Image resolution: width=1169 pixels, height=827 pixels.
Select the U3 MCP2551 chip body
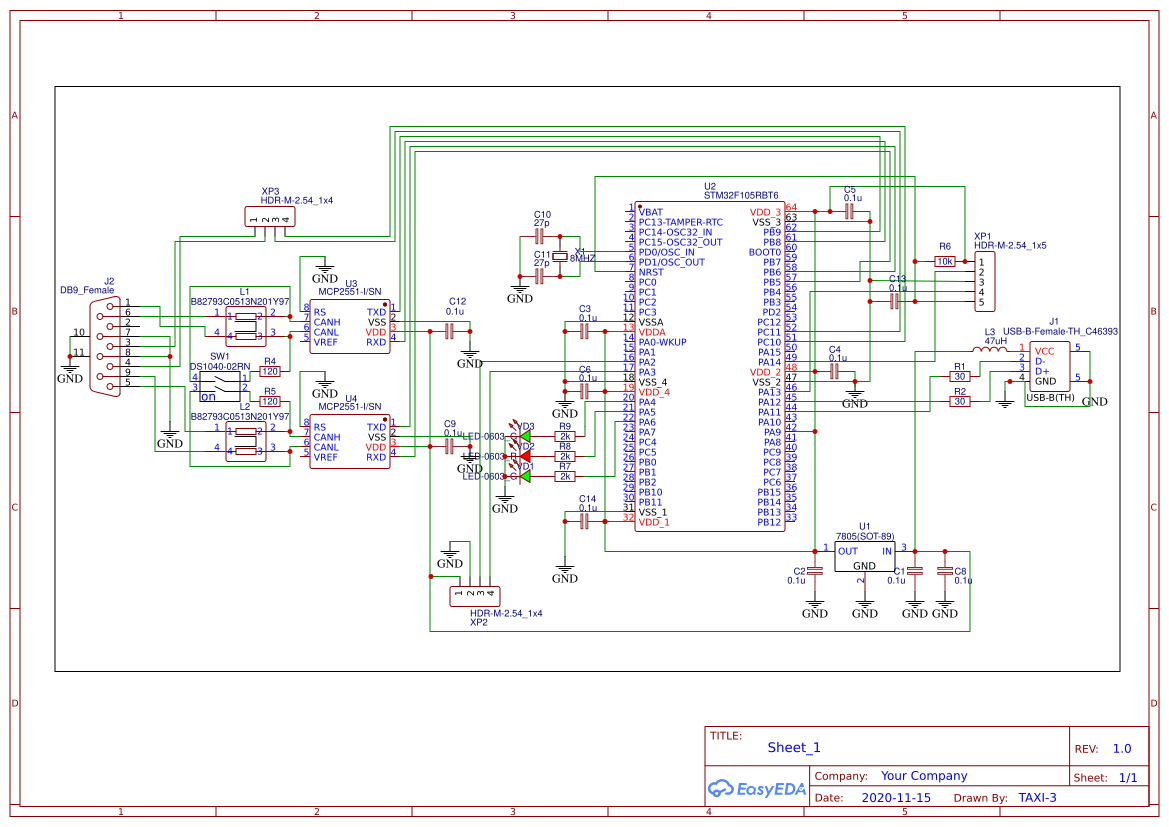350,327
